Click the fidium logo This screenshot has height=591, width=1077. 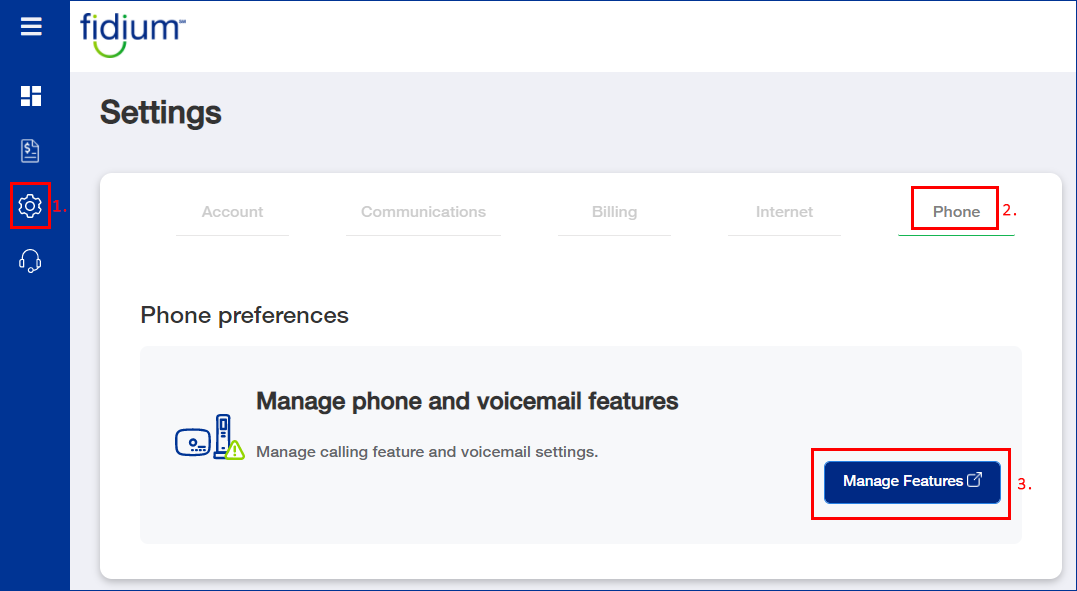(x=133, y=32)
